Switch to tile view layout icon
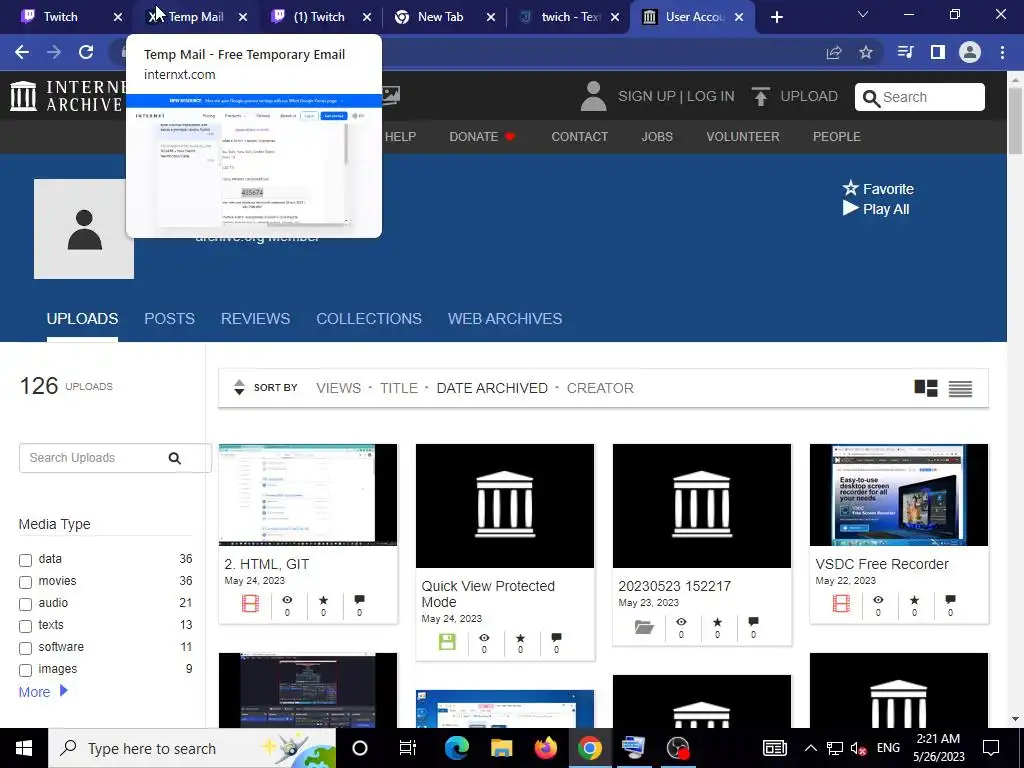This screenshot has width=1024, height=768. tap(926, 388)
